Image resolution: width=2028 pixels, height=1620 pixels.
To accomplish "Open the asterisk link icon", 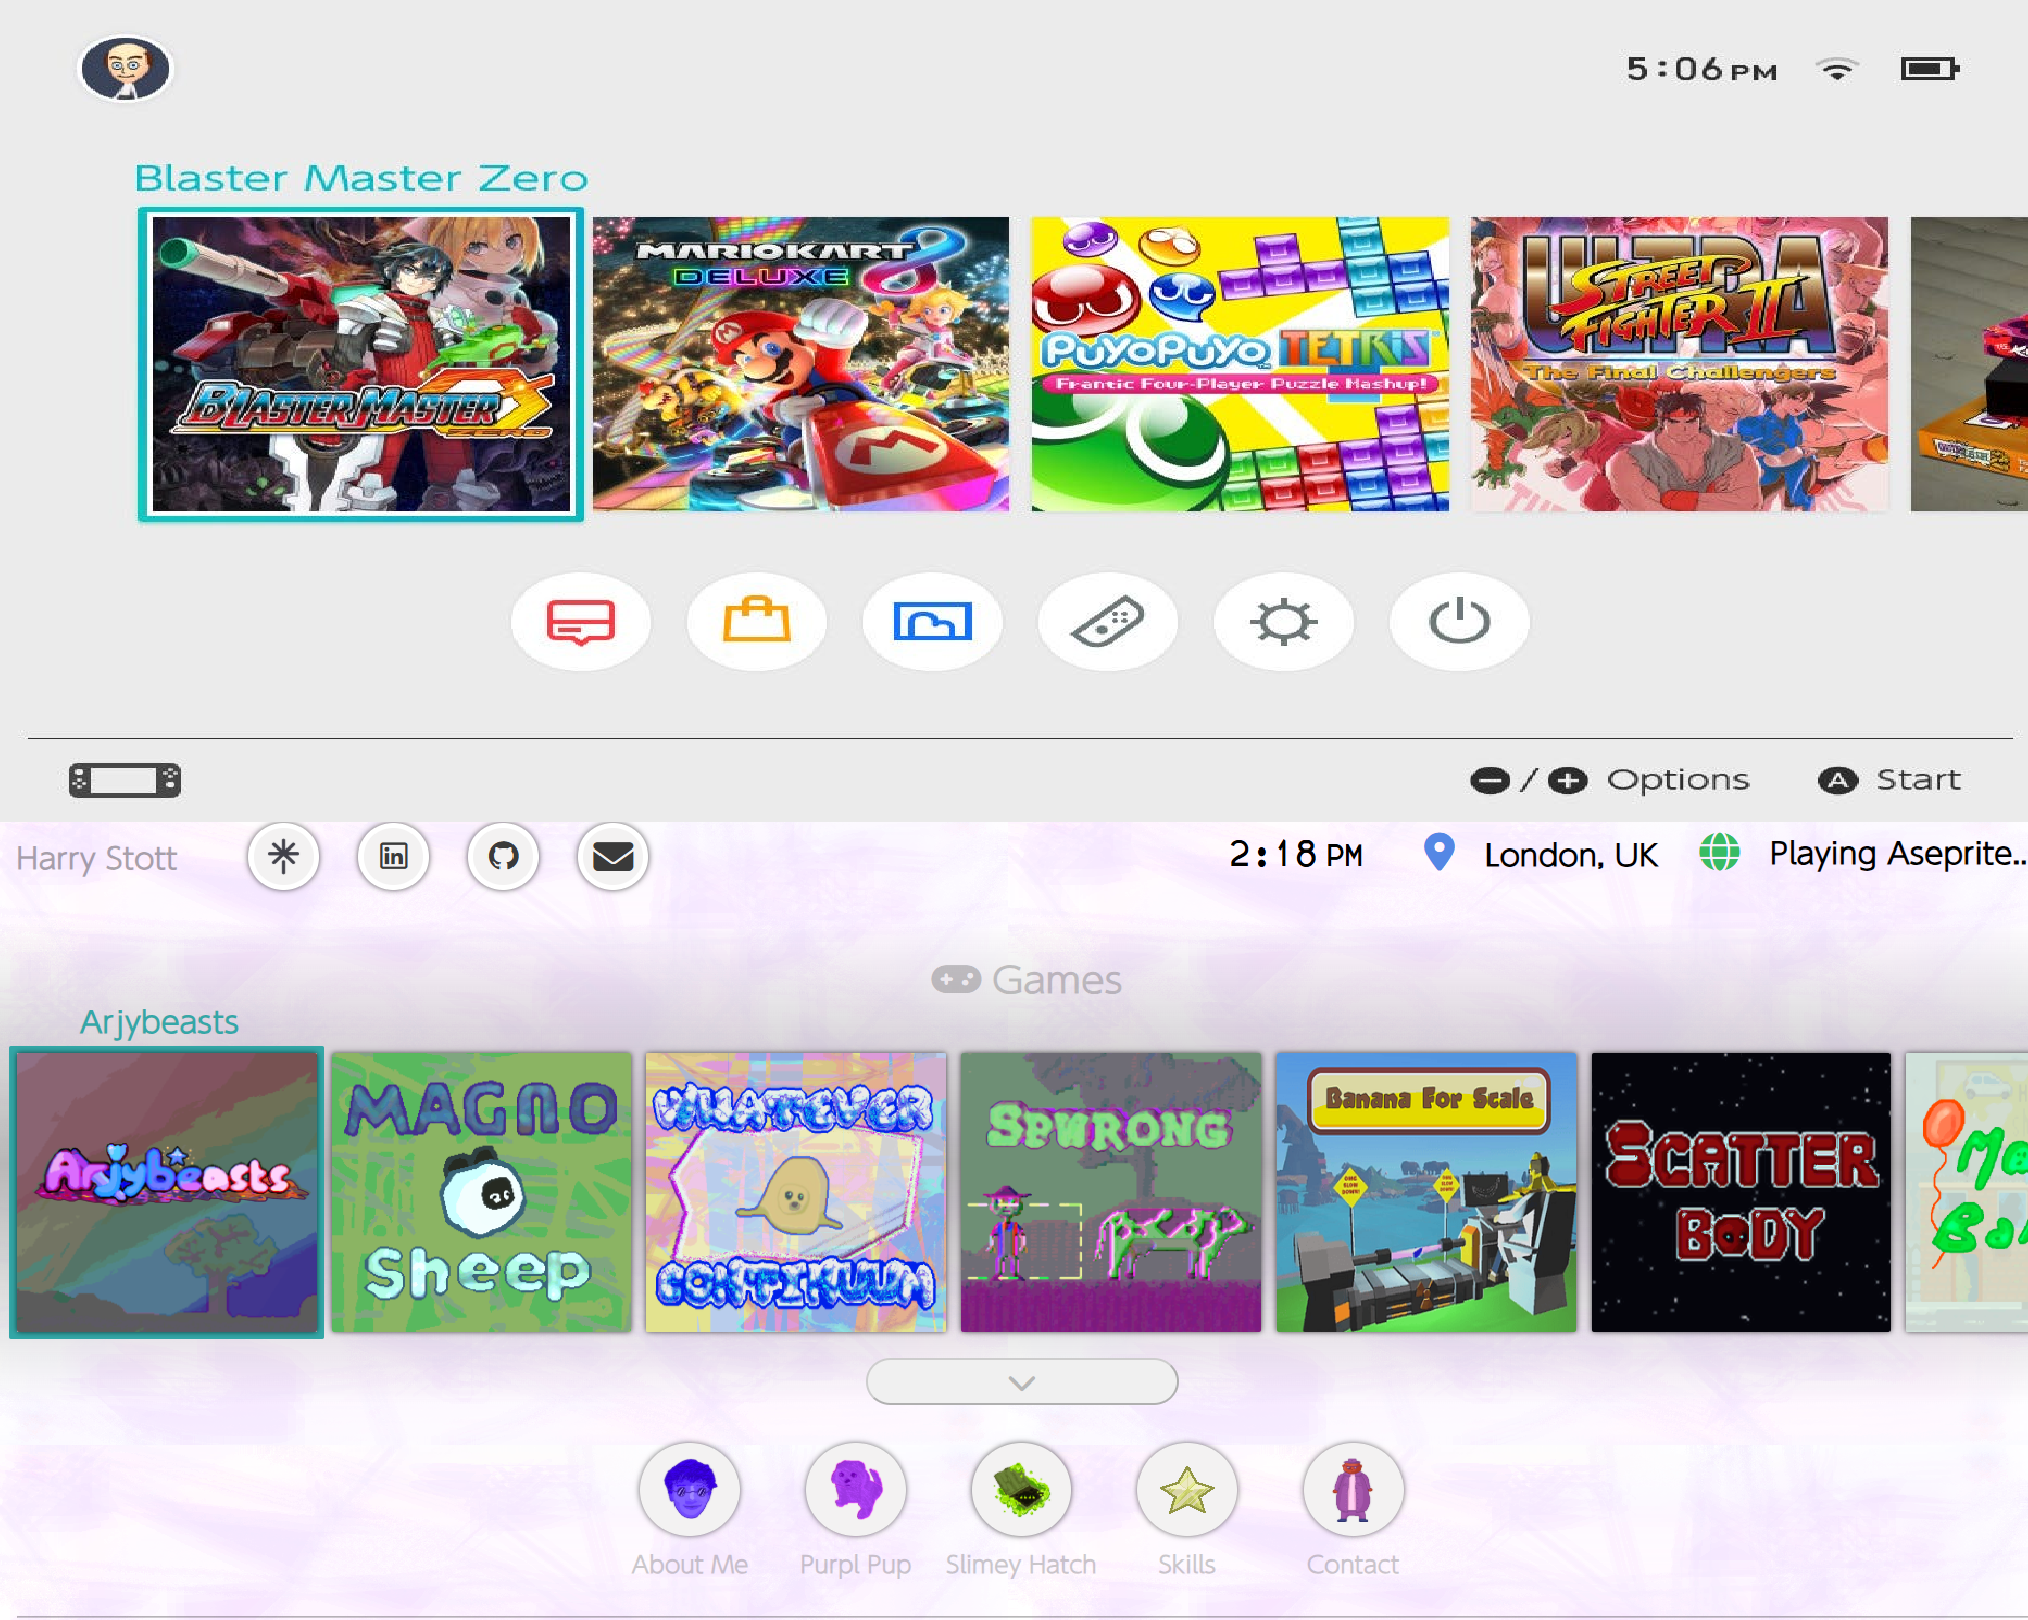I will tap(284, 856).
